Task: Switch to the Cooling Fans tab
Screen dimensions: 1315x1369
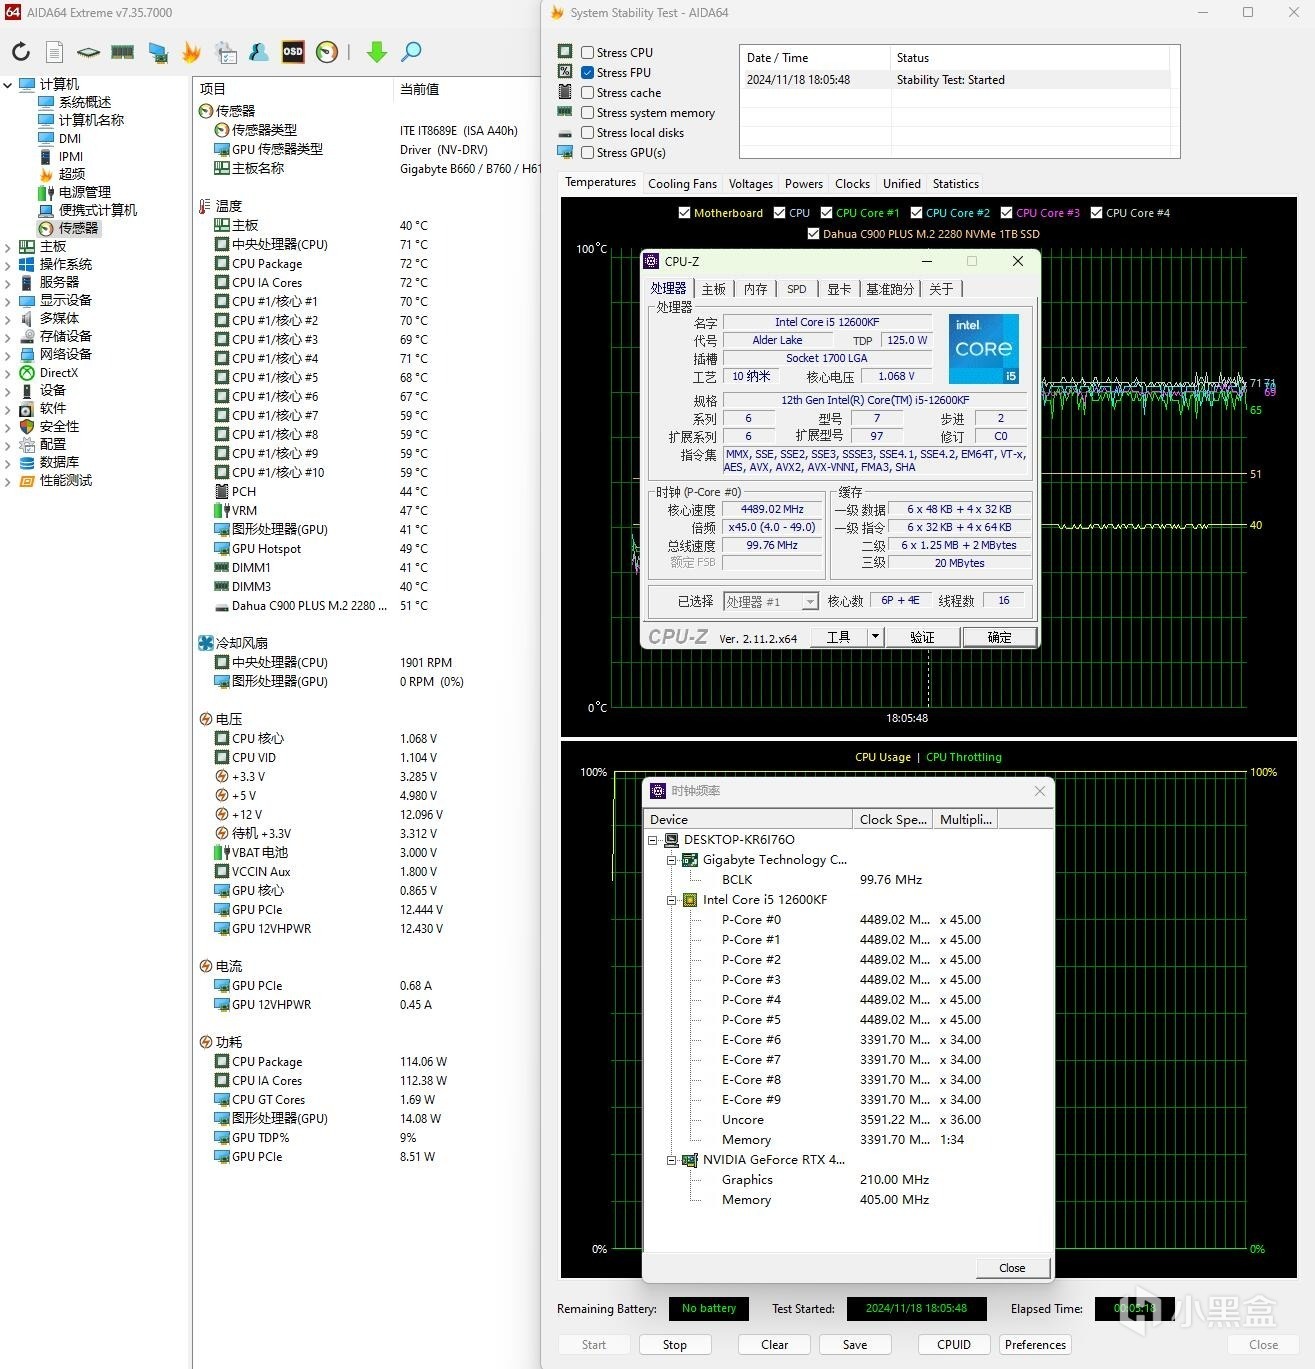Action: click(682, 184)
